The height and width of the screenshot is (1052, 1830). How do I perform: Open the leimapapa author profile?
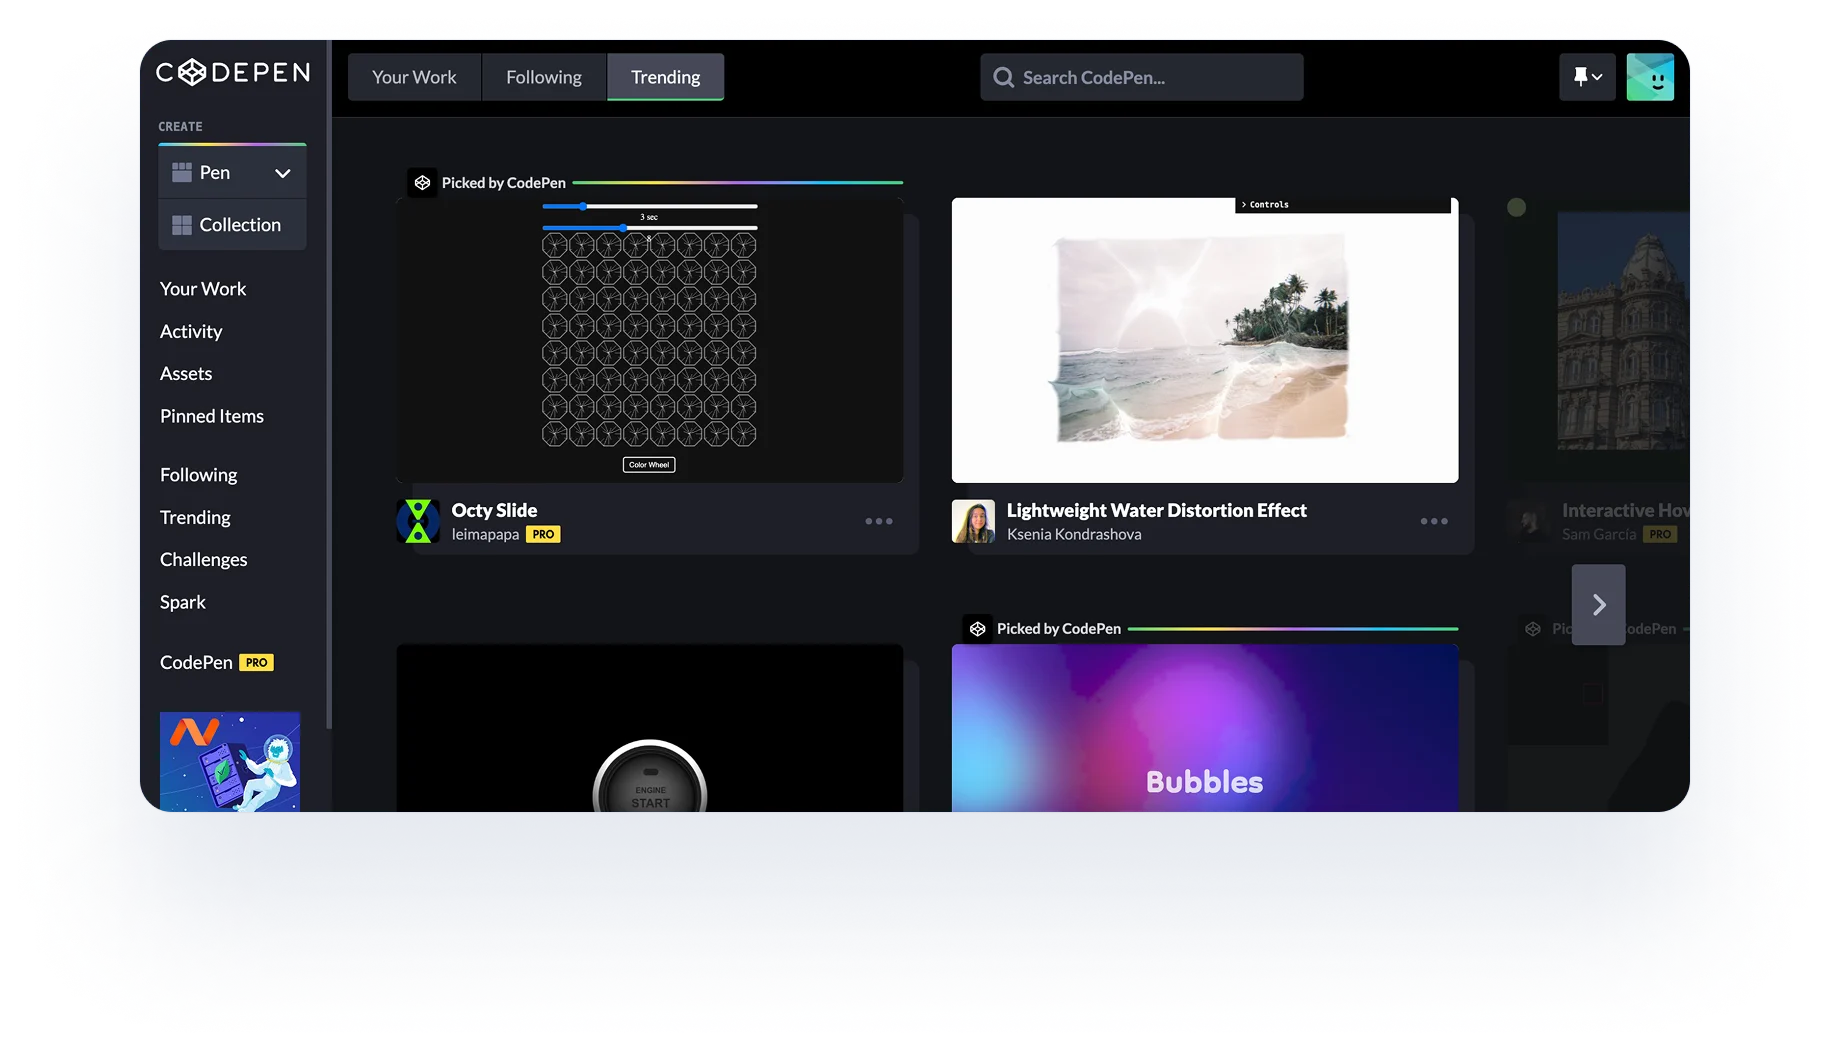[x=485, y=534]
